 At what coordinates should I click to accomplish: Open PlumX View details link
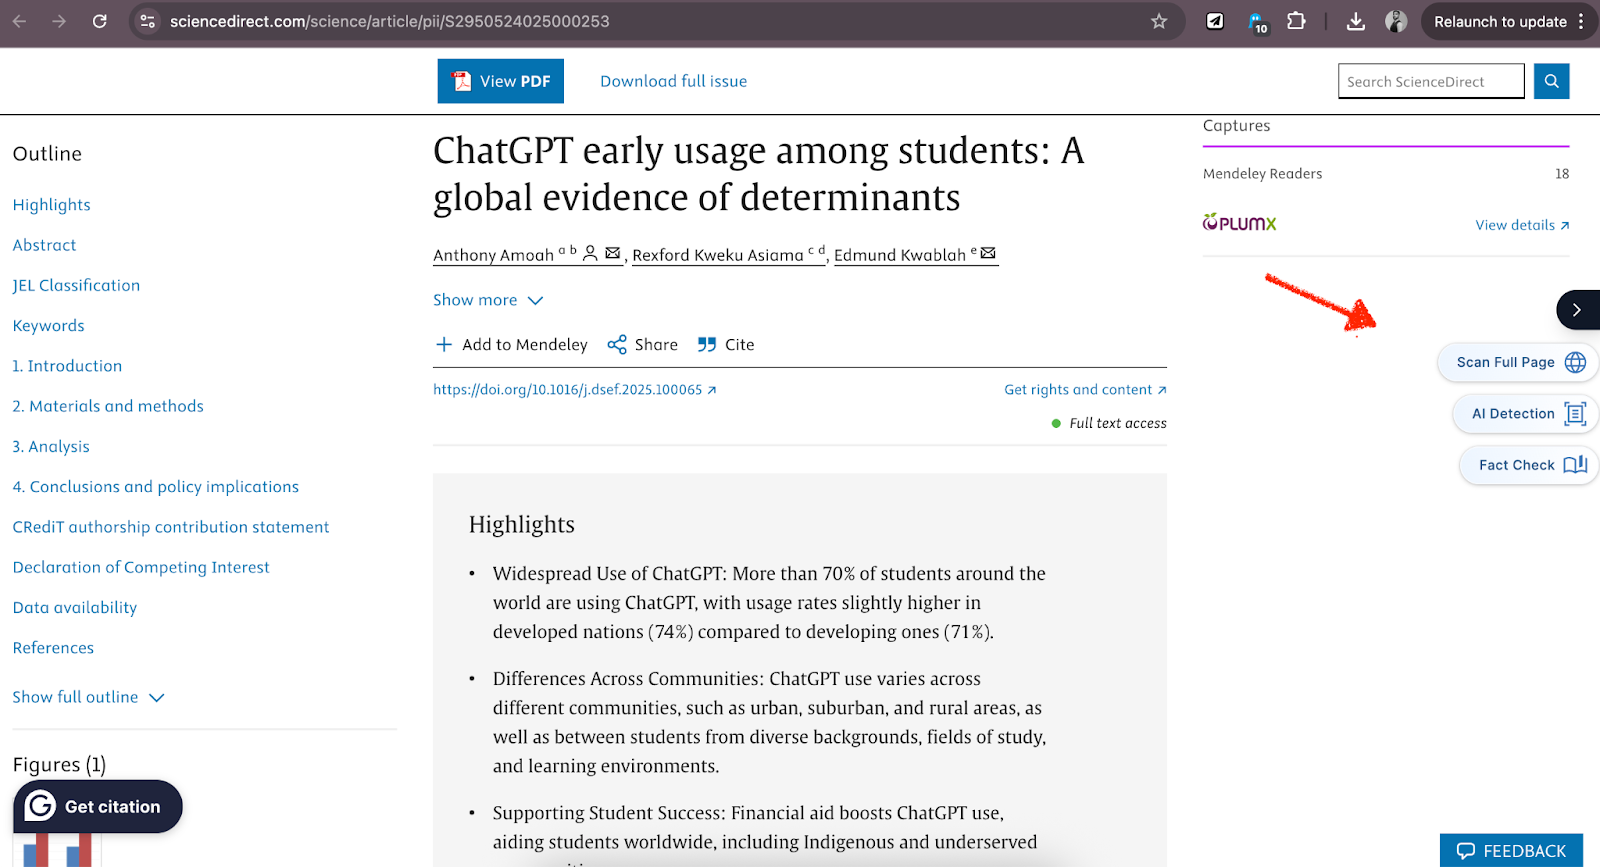point(1521,225)
